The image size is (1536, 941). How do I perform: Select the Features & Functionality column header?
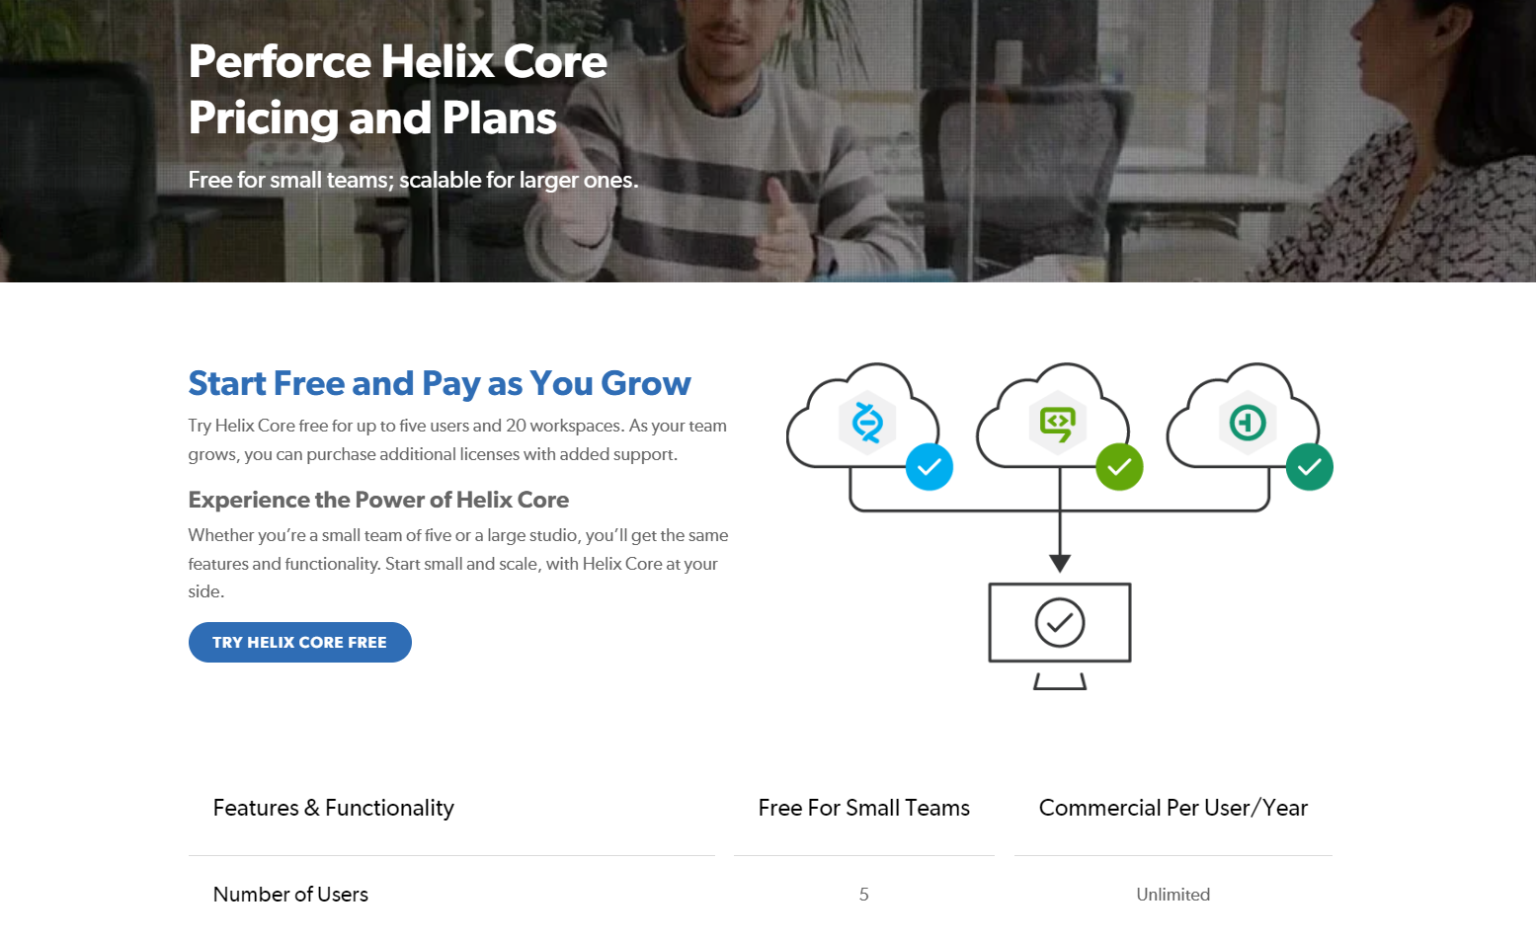[x=333, y=808]
